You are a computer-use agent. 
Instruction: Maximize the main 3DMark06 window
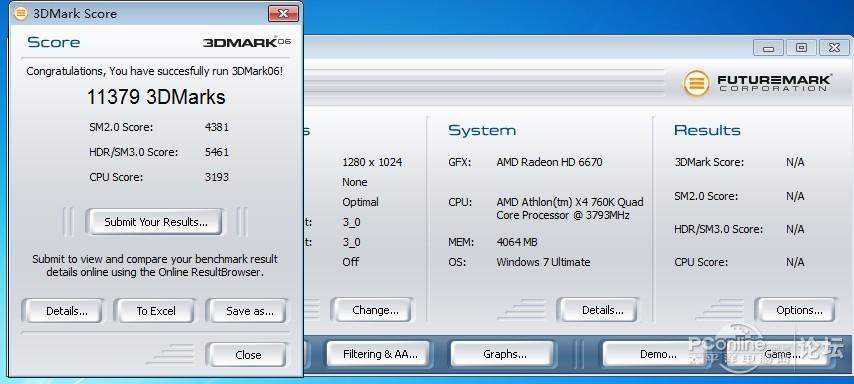point(801,48)
